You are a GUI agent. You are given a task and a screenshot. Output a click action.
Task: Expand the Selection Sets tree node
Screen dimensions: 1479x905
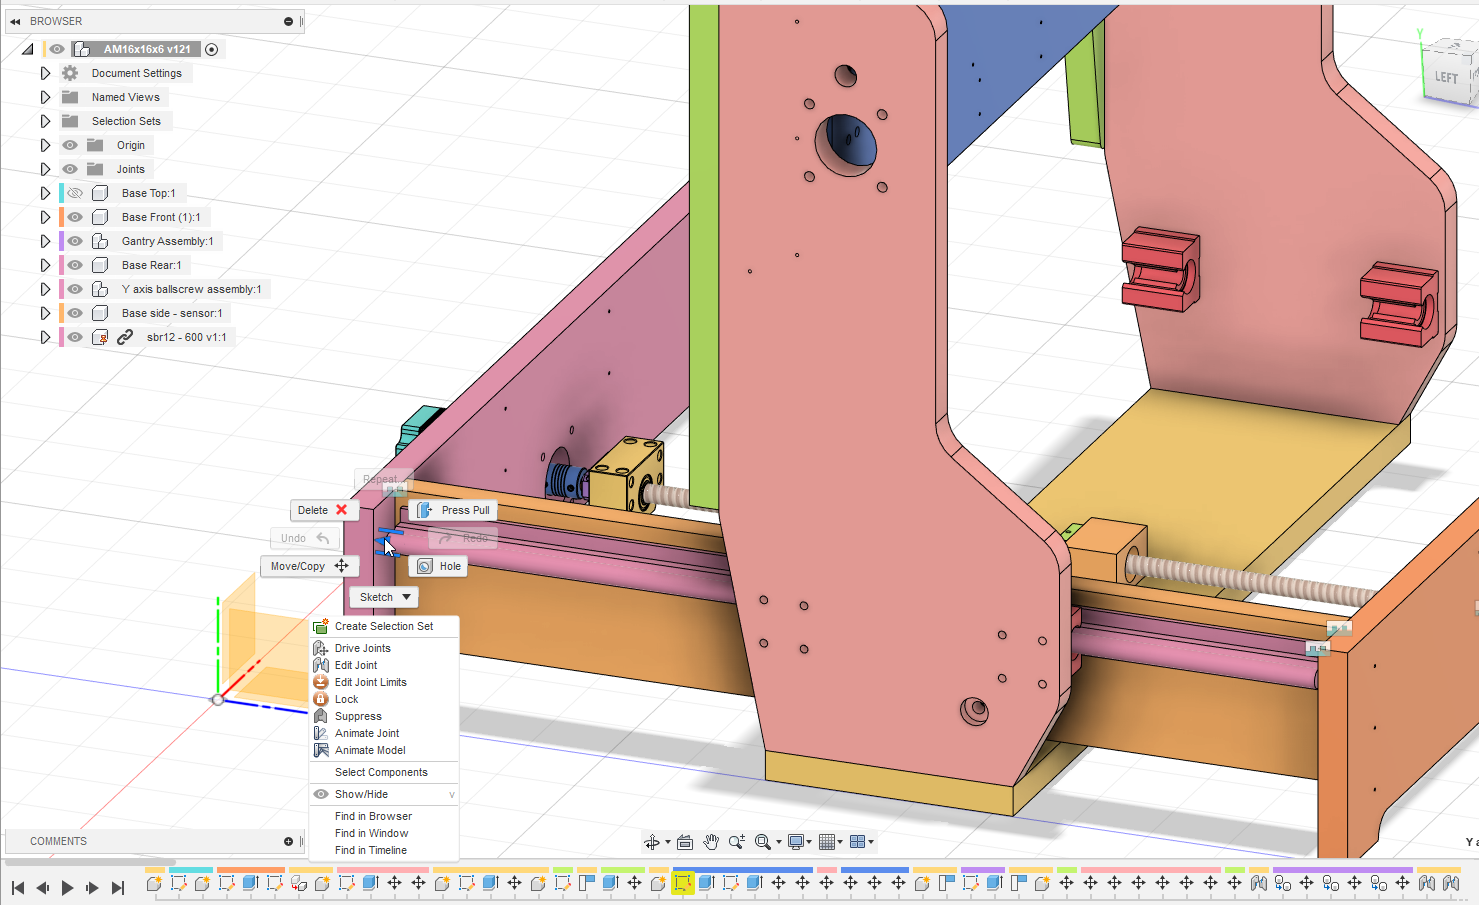45,121
